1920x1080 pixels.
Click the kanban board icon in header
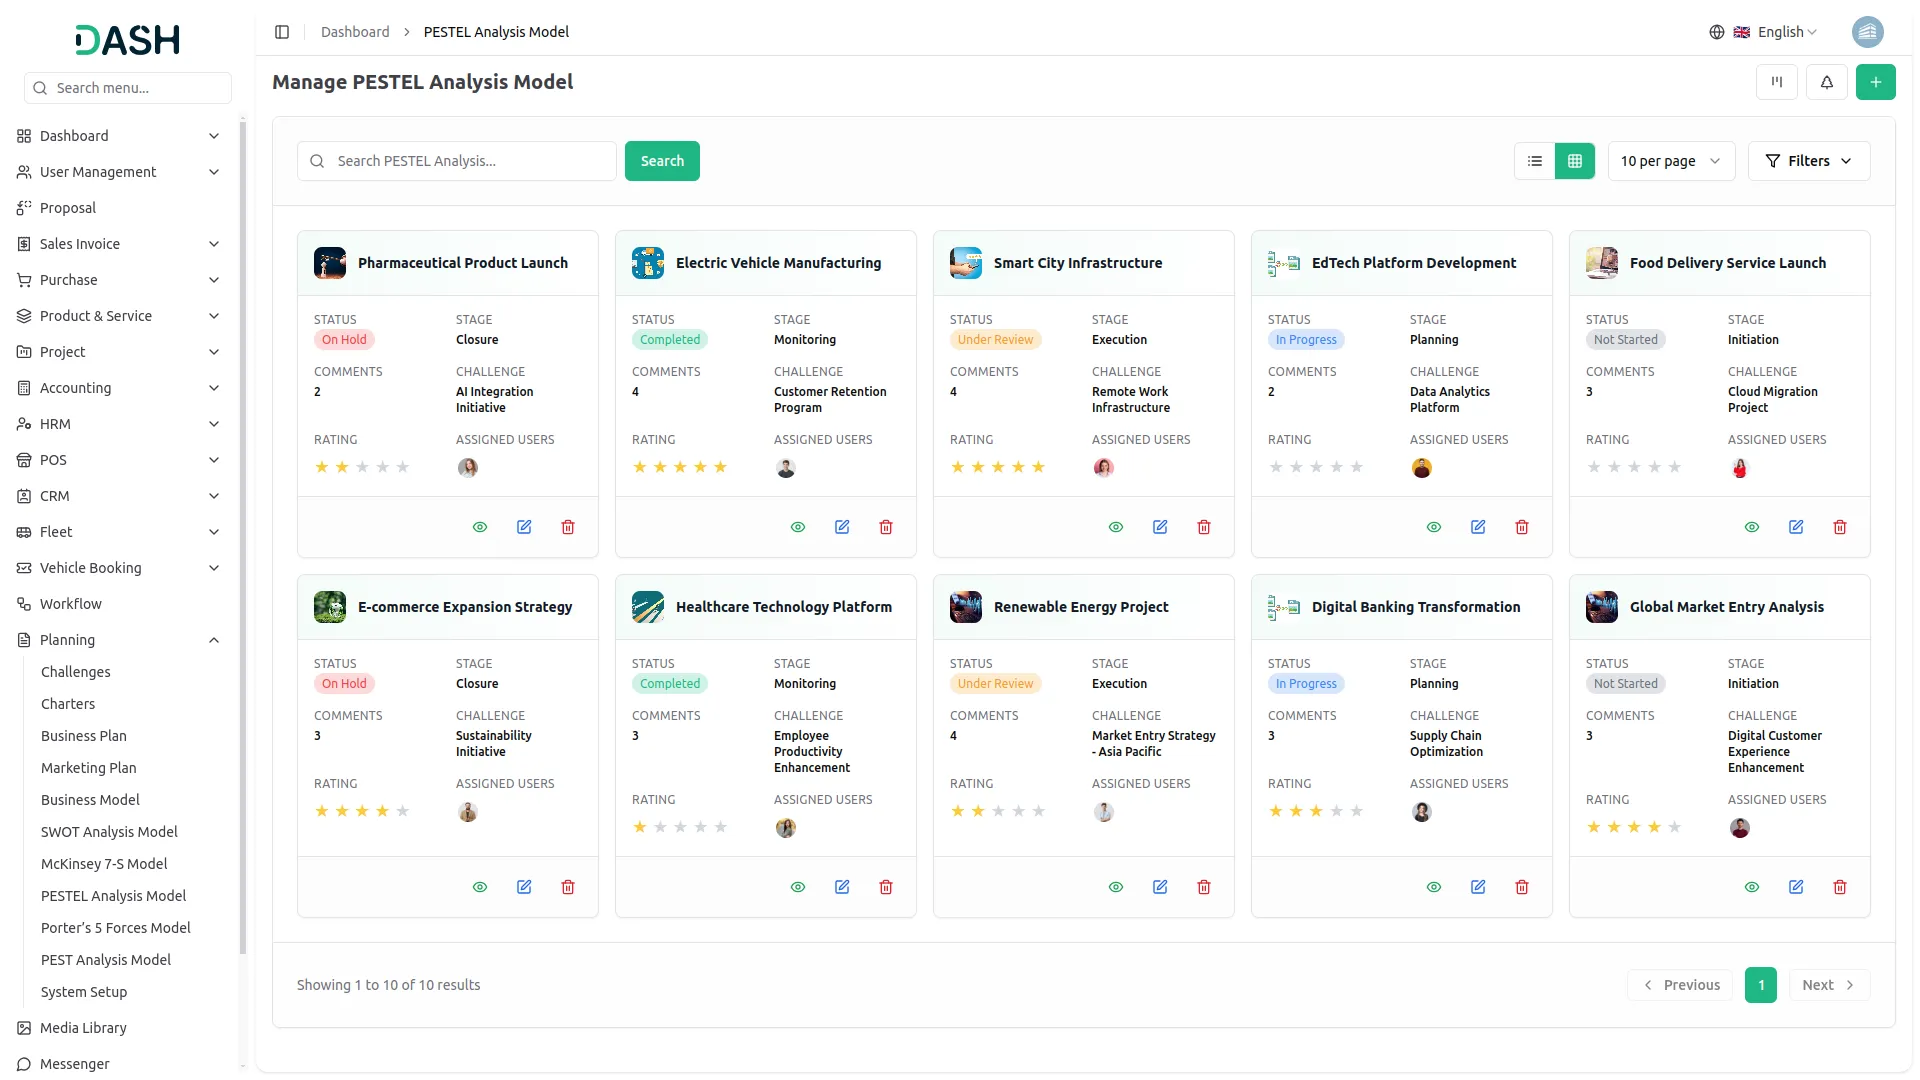(x=1776, y=82)
